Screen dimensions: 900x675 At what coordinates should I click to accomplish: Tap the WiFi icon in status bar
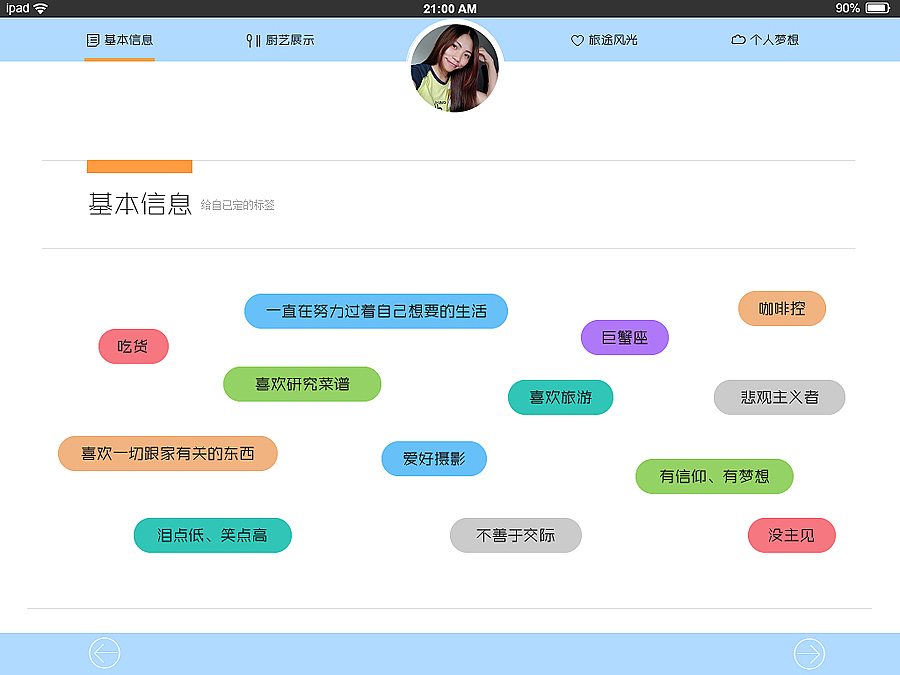coord(41,9)
